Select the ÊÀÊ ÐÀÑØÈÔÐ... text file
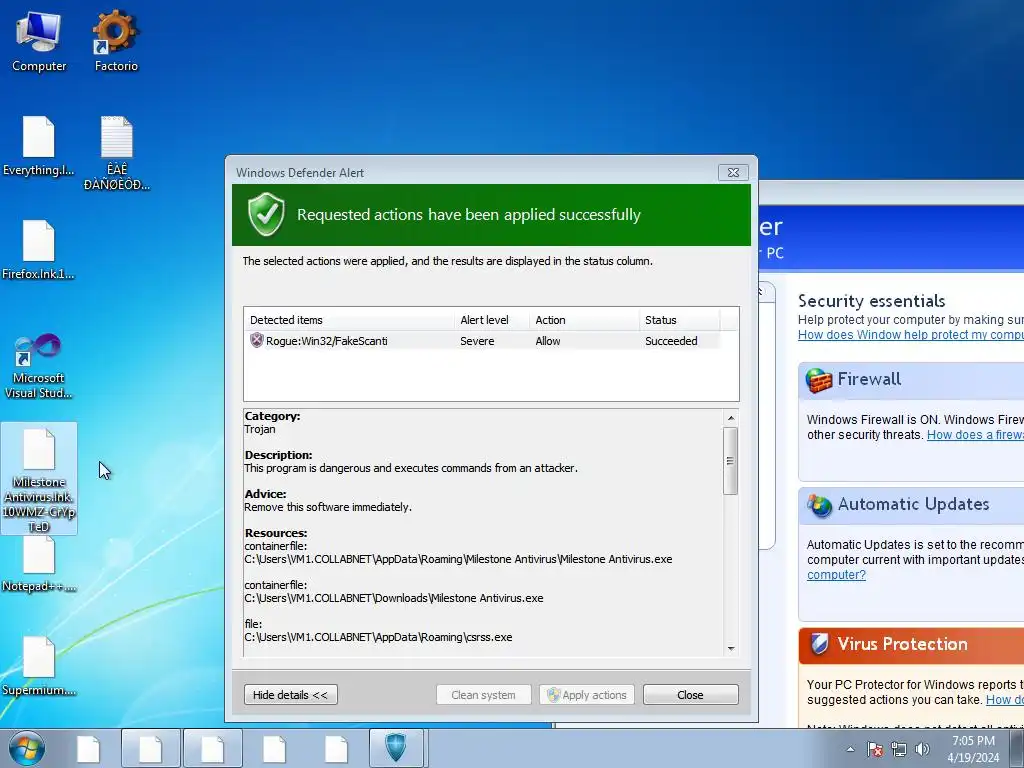 point(116,153)
